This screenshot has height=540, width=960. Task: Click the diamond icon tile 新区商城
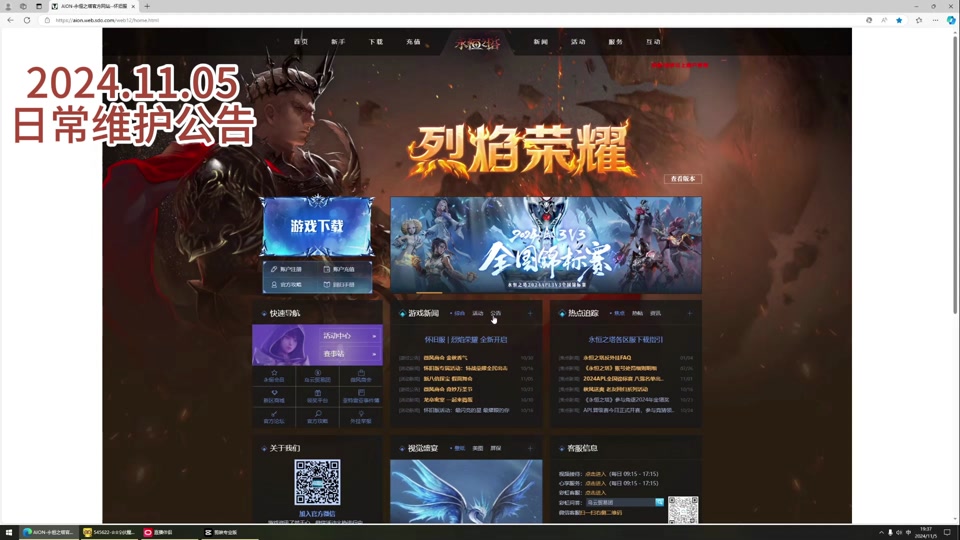(x=274, y=396)
